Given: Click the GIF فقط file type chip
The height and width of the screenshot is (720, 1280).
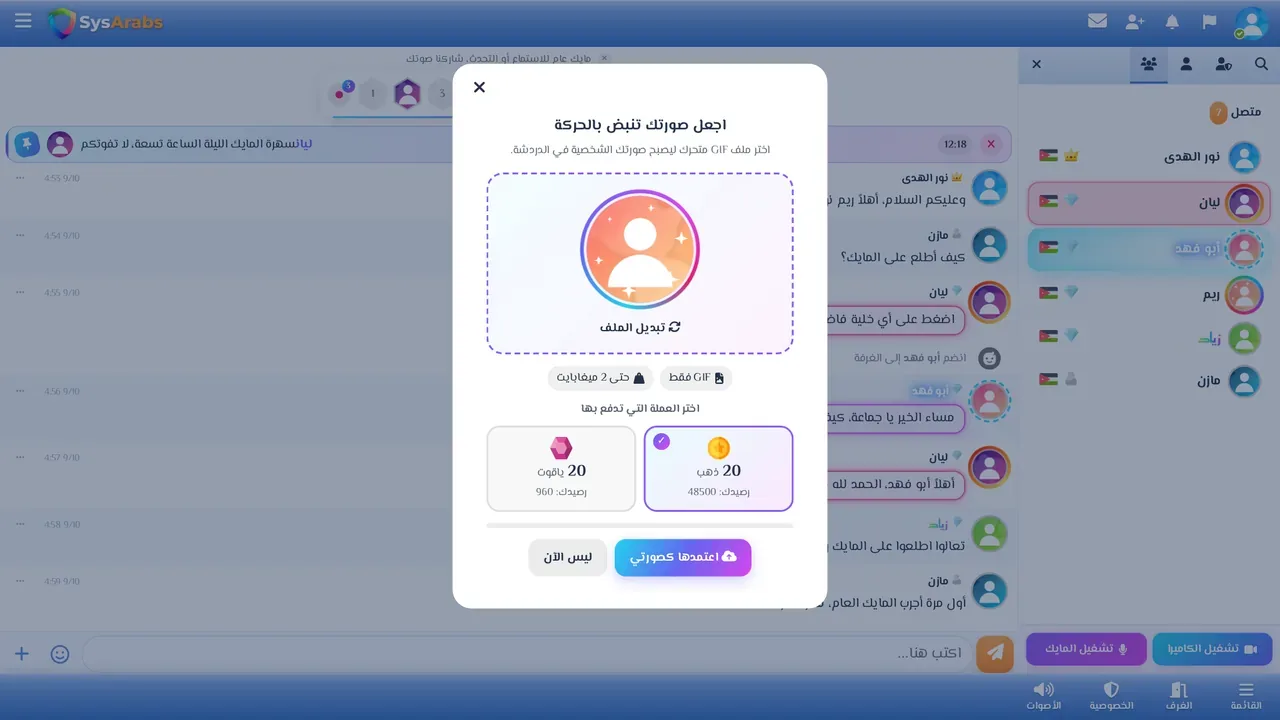Looking at the screenshot, I should click(x=696, y=378).
